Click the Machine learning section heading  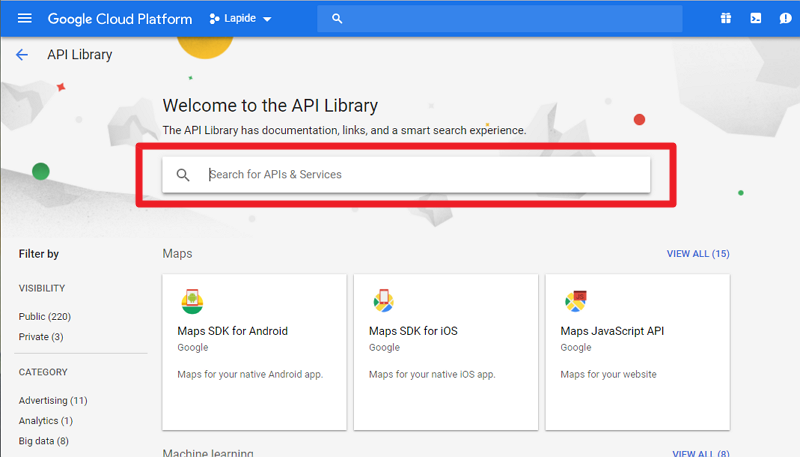coord(208,452)
